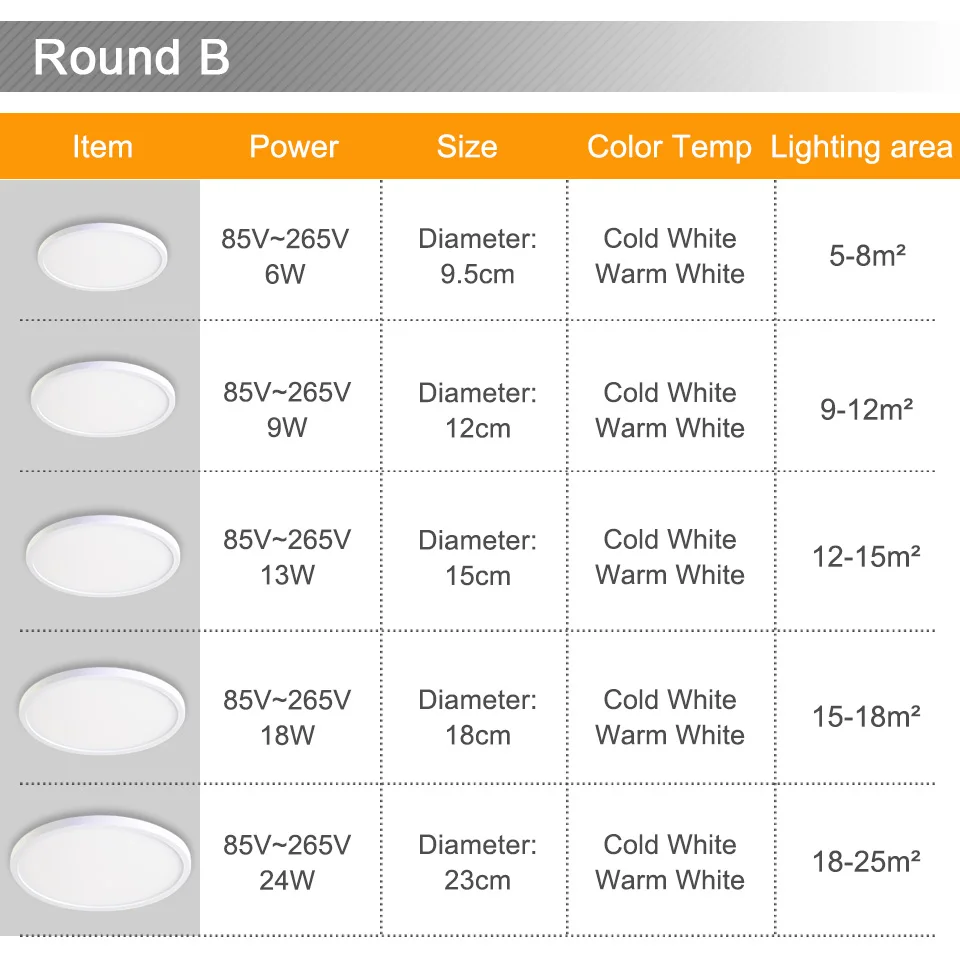Click the 5-8m² lighting area value
Viewport: 960px width, 960px height.
click(867, 256)
